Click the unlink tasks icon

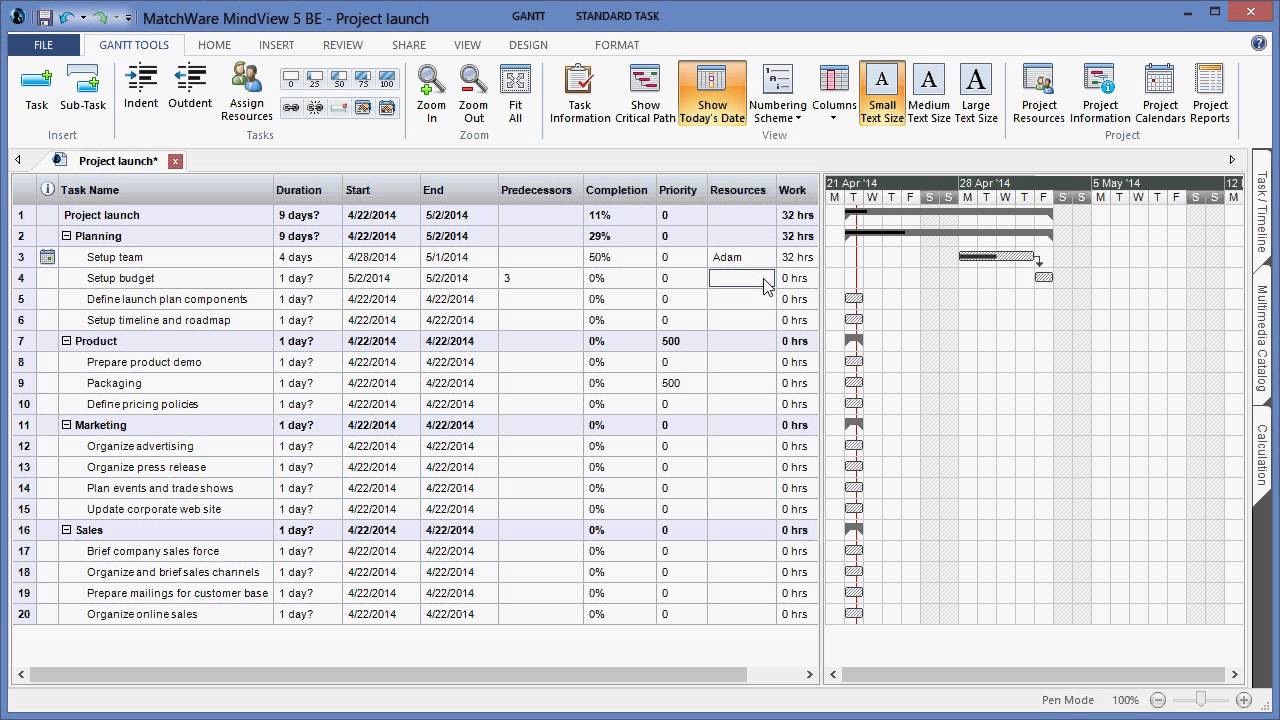click(315, 107)
